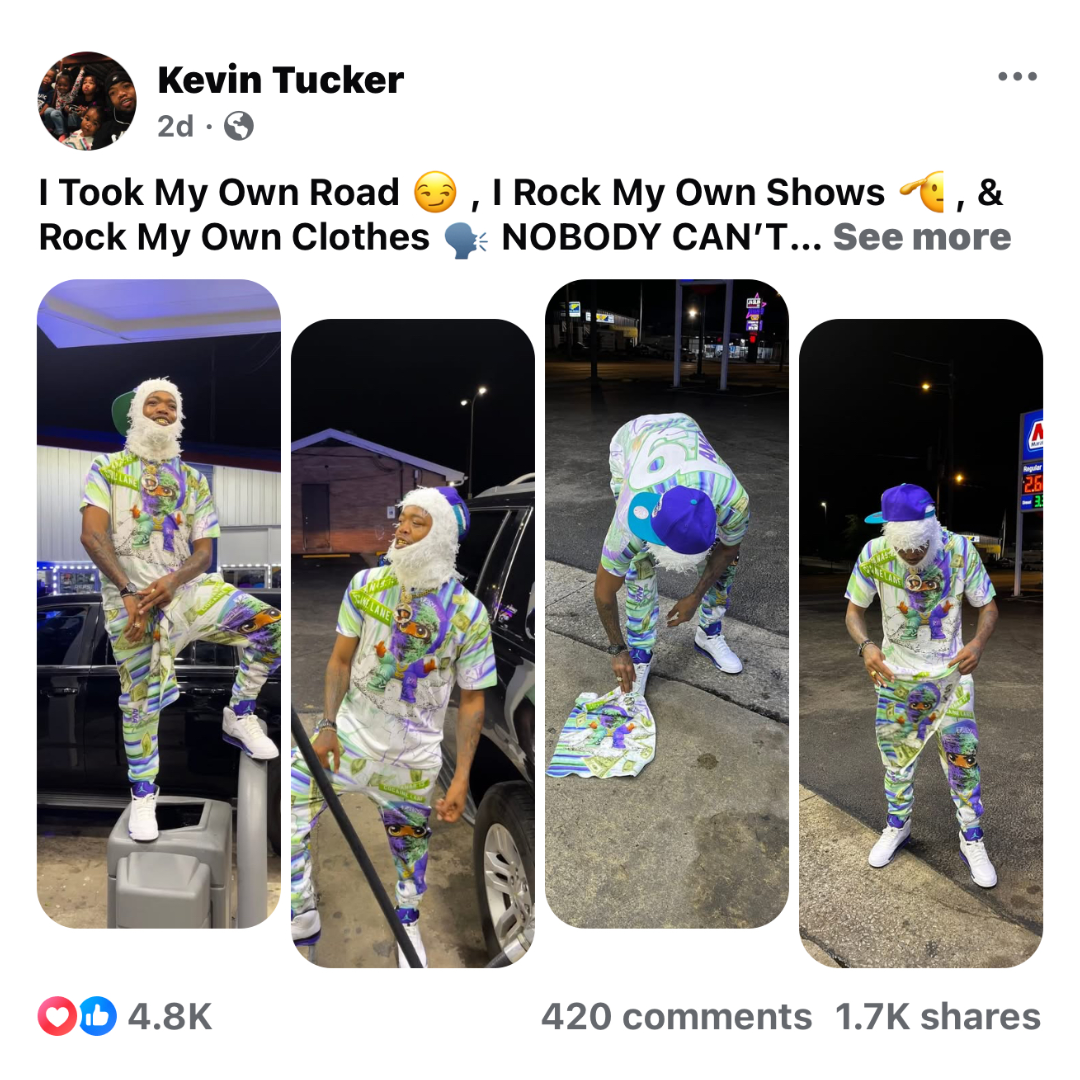Open the 420 comments section

676,1017
